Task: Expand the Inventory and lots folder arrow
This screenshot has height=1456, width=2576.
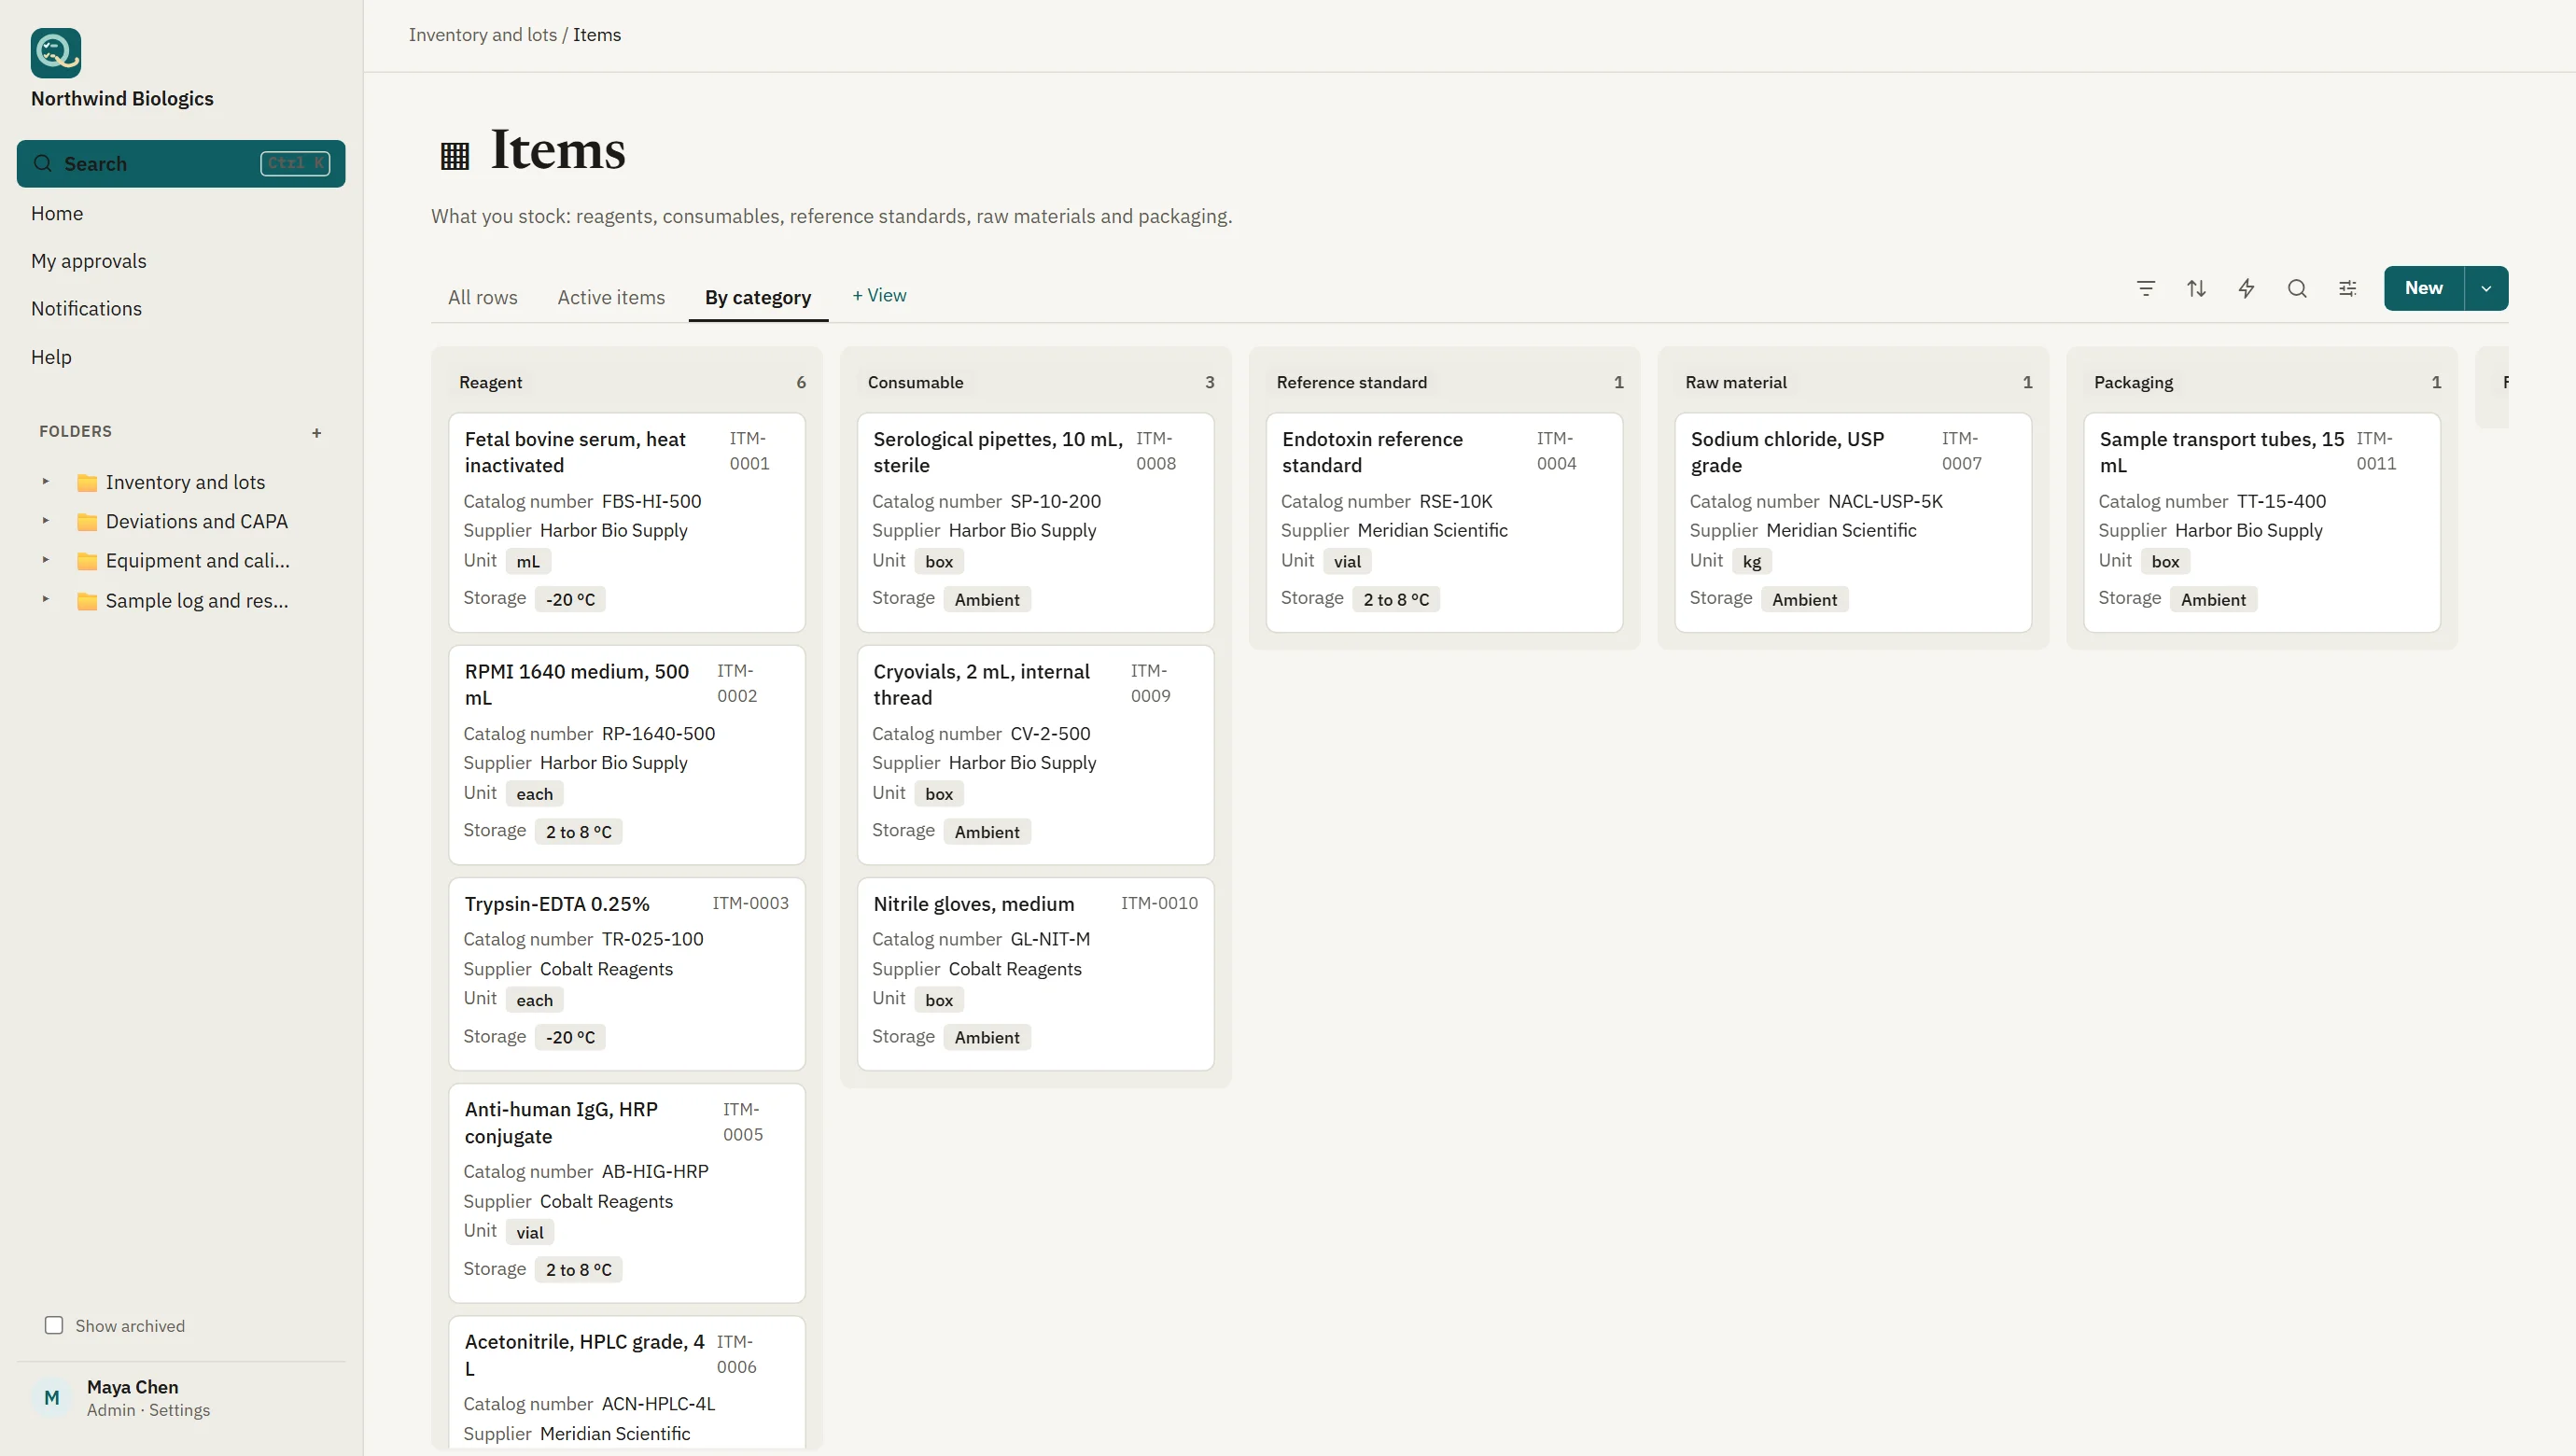Action: (x=45, y=481)
